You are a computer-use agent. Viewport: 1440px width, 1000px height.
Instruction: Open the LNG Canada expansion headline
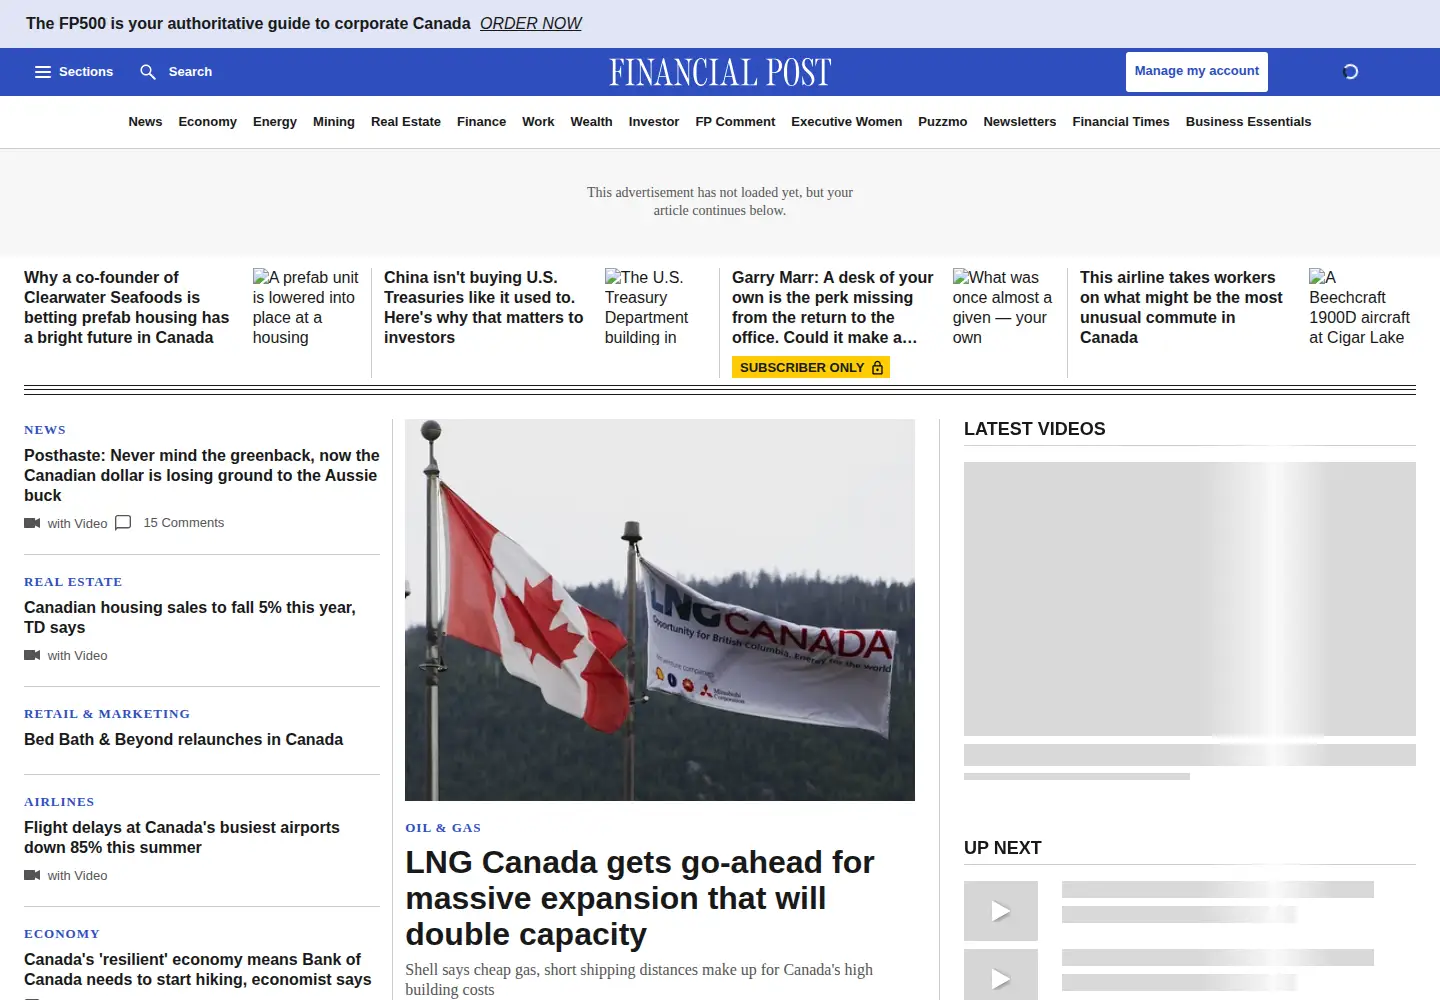640,898
